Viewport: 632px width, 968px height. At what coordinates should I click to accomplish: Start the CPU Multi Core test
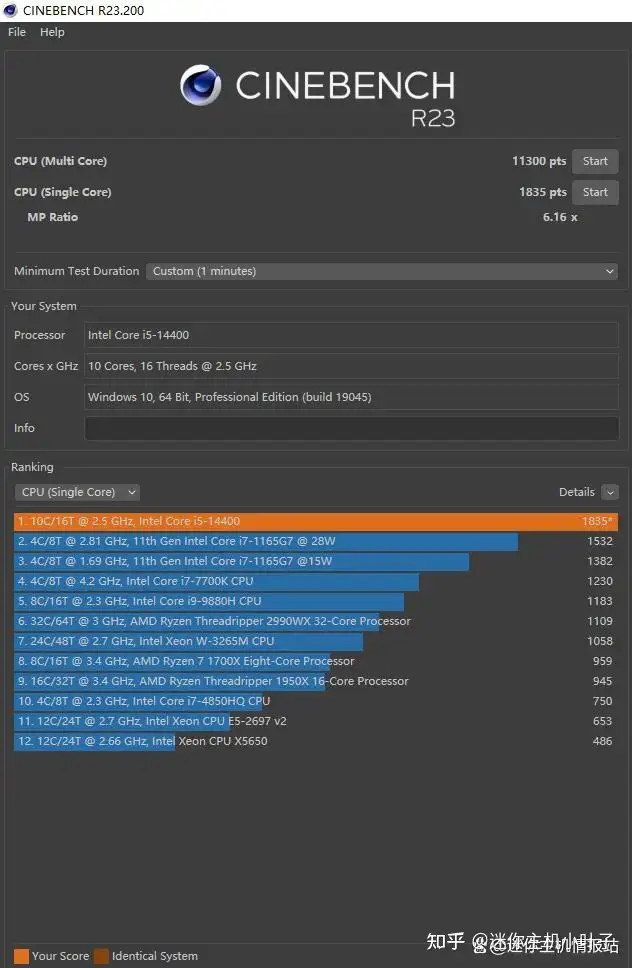[x=595, y=161]
